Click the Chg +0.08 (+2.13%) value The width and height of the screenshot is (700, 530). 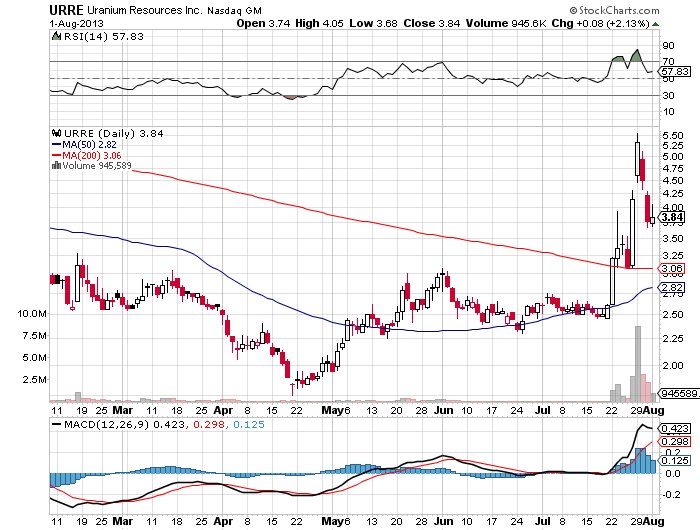[600, 23]
